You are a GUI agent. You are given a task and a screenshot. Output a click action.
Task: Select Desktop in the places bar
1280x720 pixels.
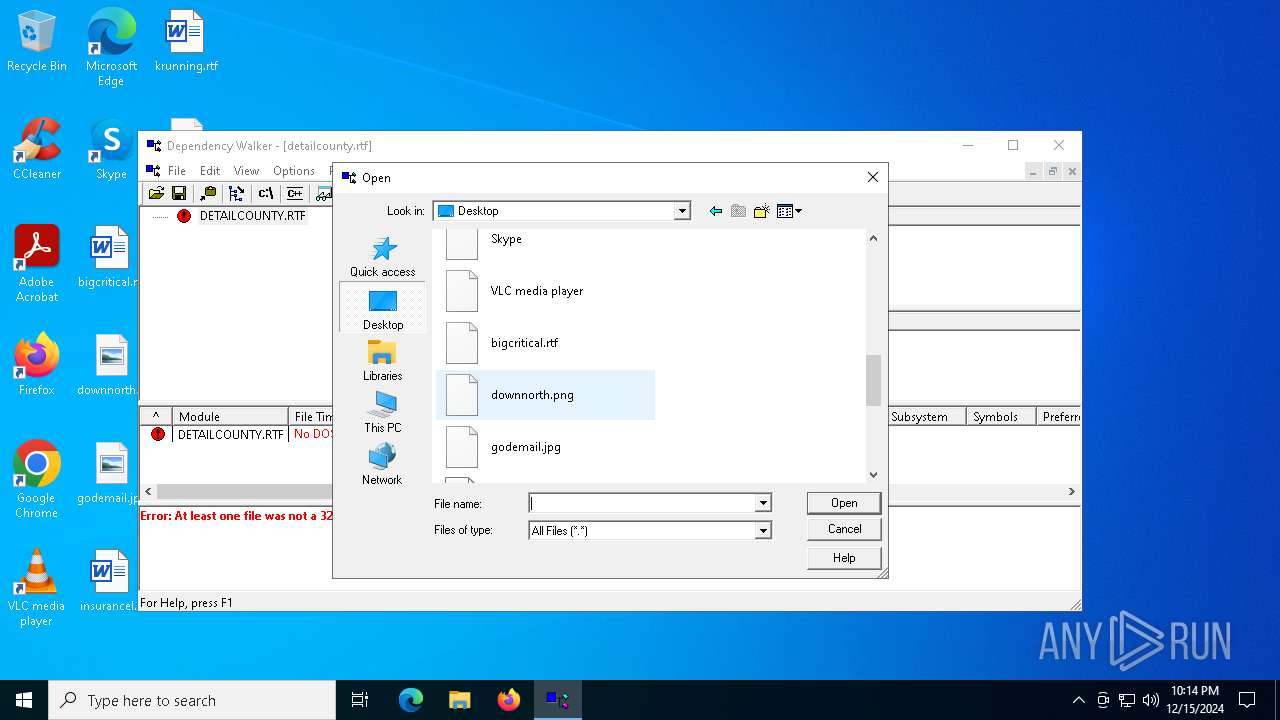click(383, 308)
